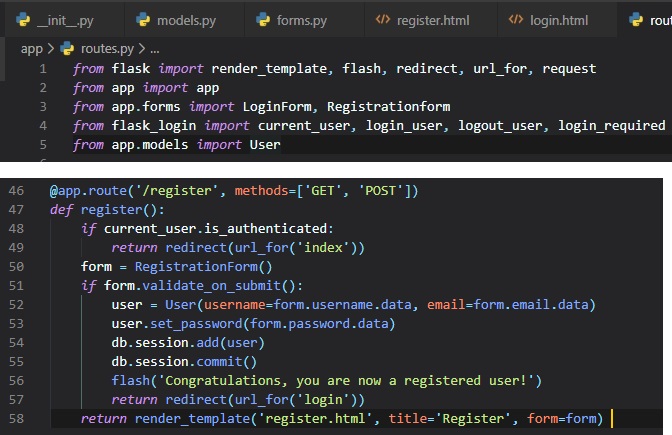Click the HTML icon on register.html tab
Image resolution: width=672 pixels, height=435 pixels.
coord(382,19)
